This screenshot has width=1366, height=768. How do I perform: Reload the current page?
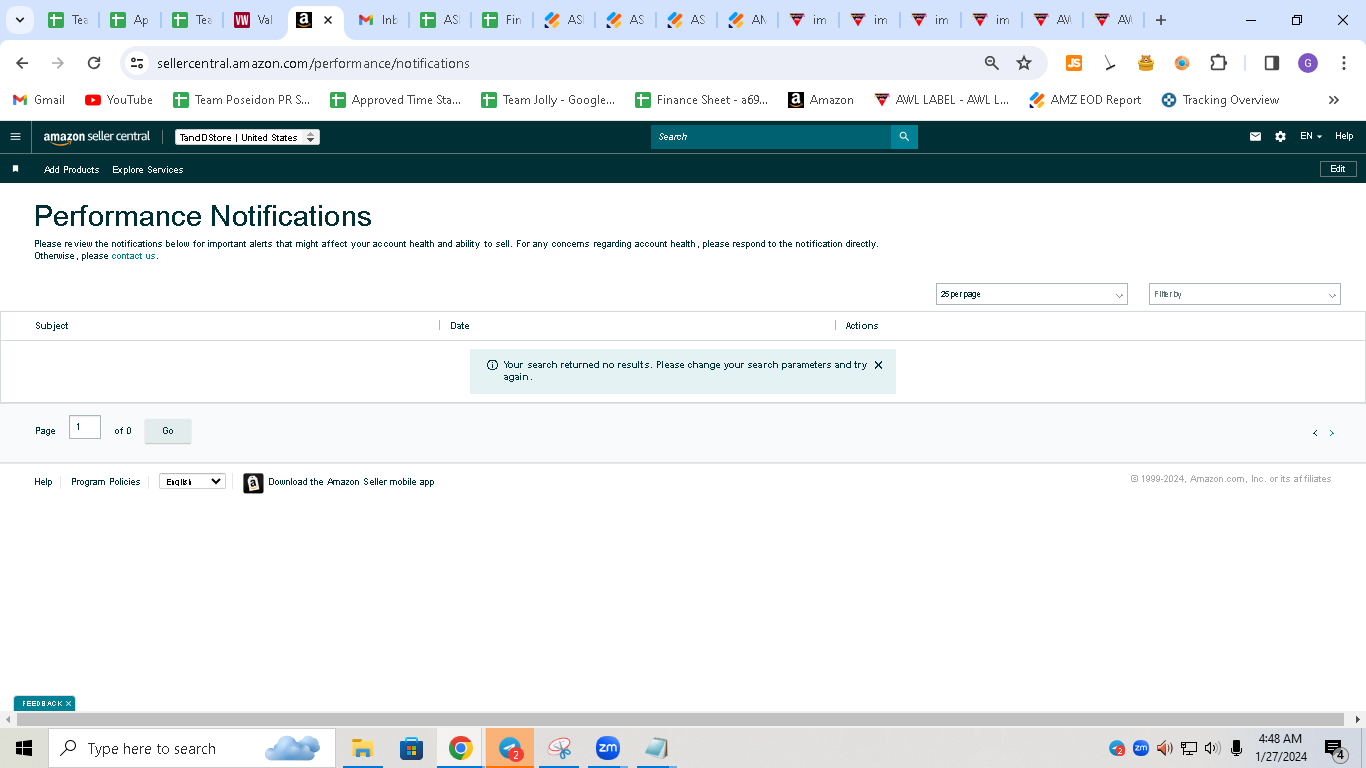click(x=94, y=63)
